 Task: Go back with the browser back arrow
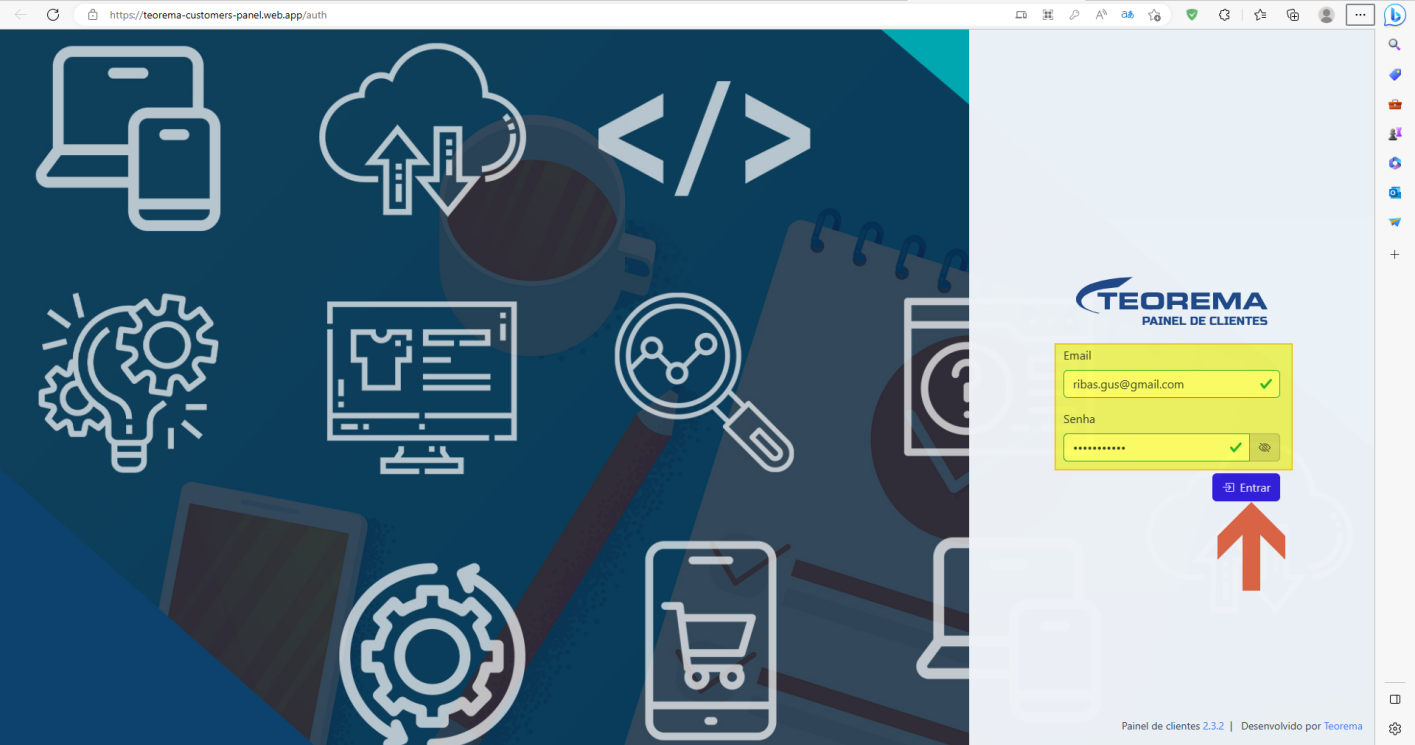pyautogui.click(x=20, y=15)
